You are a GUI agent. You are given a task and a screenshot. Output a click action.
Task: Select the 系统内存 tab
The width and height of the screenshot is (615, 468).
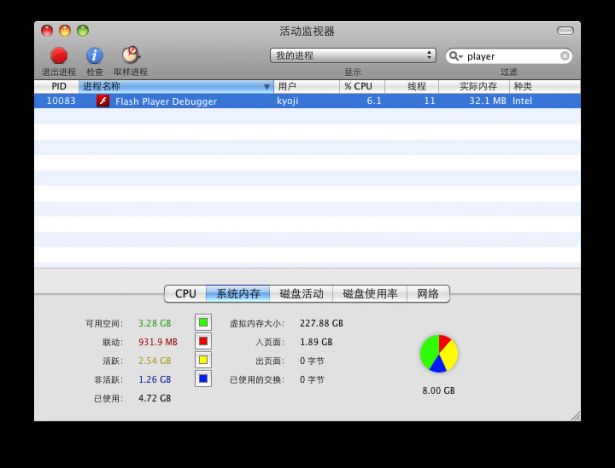(238, 294)
